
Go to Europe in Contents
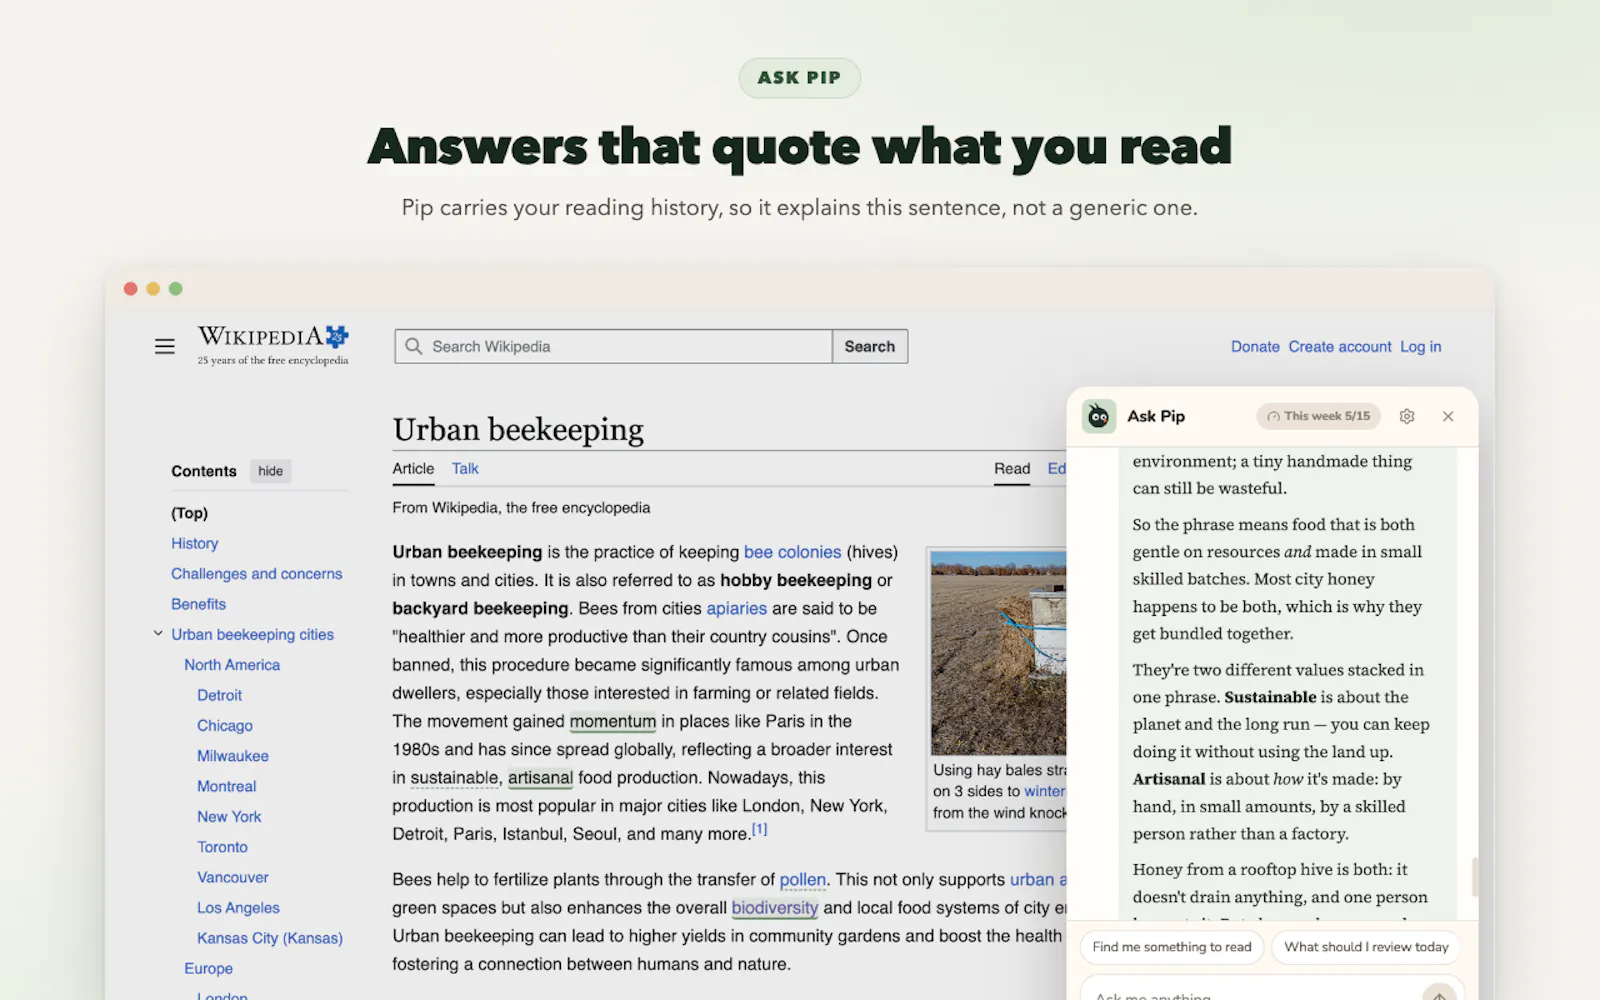(208, 968)
